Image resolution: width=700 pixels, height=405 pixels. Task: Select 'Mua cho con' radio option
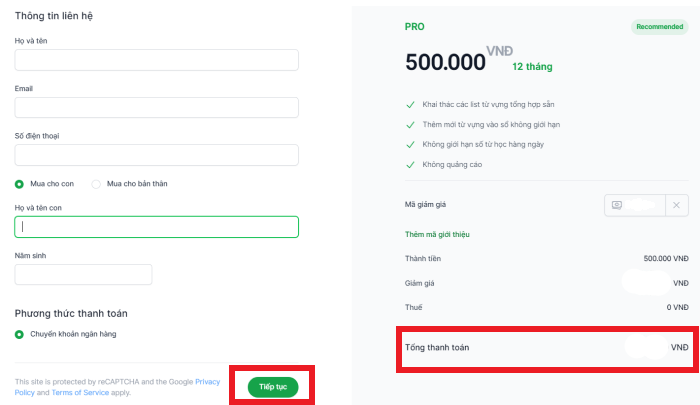(19, 184)
